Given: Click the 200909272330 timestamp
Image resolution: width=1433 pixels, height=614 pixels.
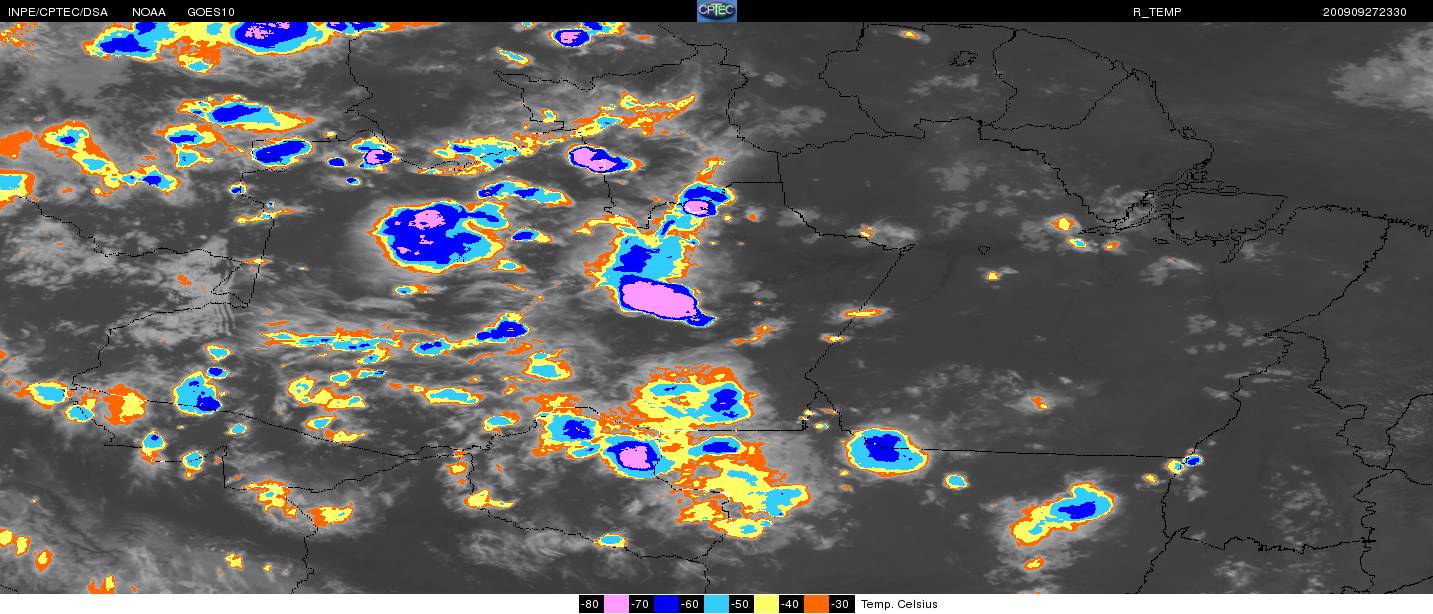Looking at the screenshot, I should point(1365,12).
